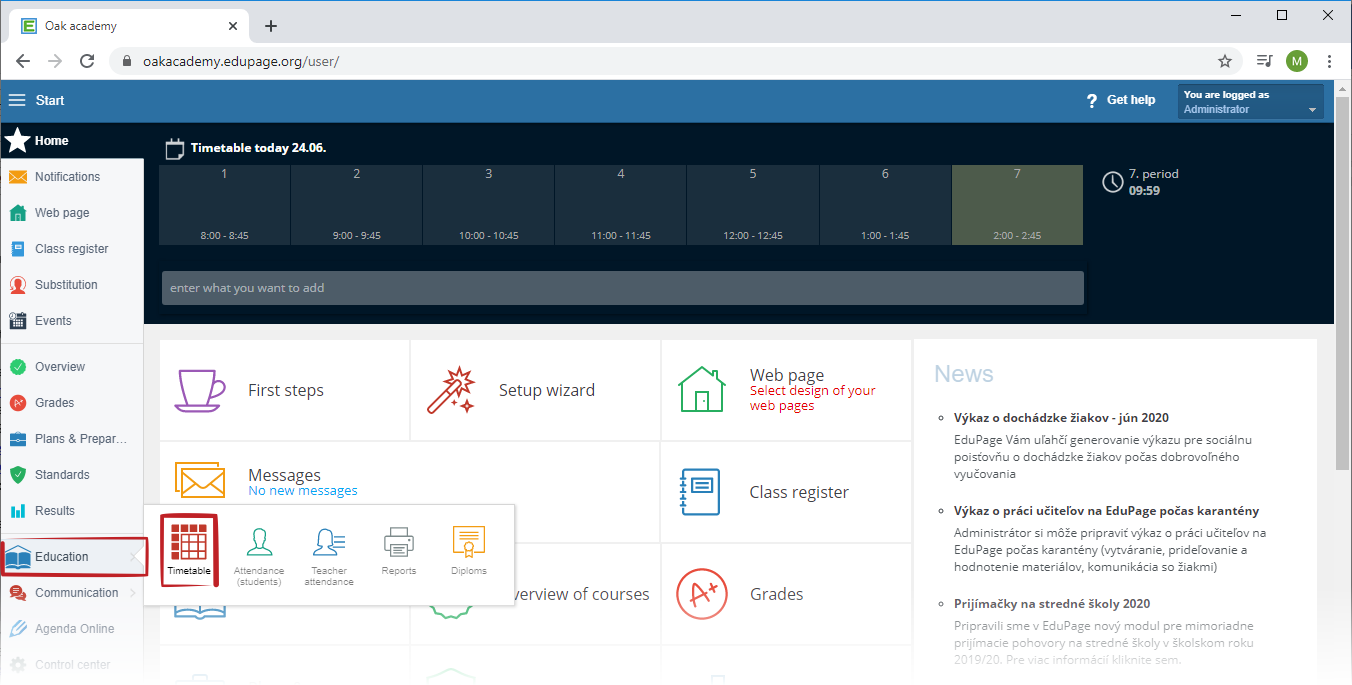1352x685 pixels.
Task: Click the Grades red icon in sidebar
Action: point(18,403)
